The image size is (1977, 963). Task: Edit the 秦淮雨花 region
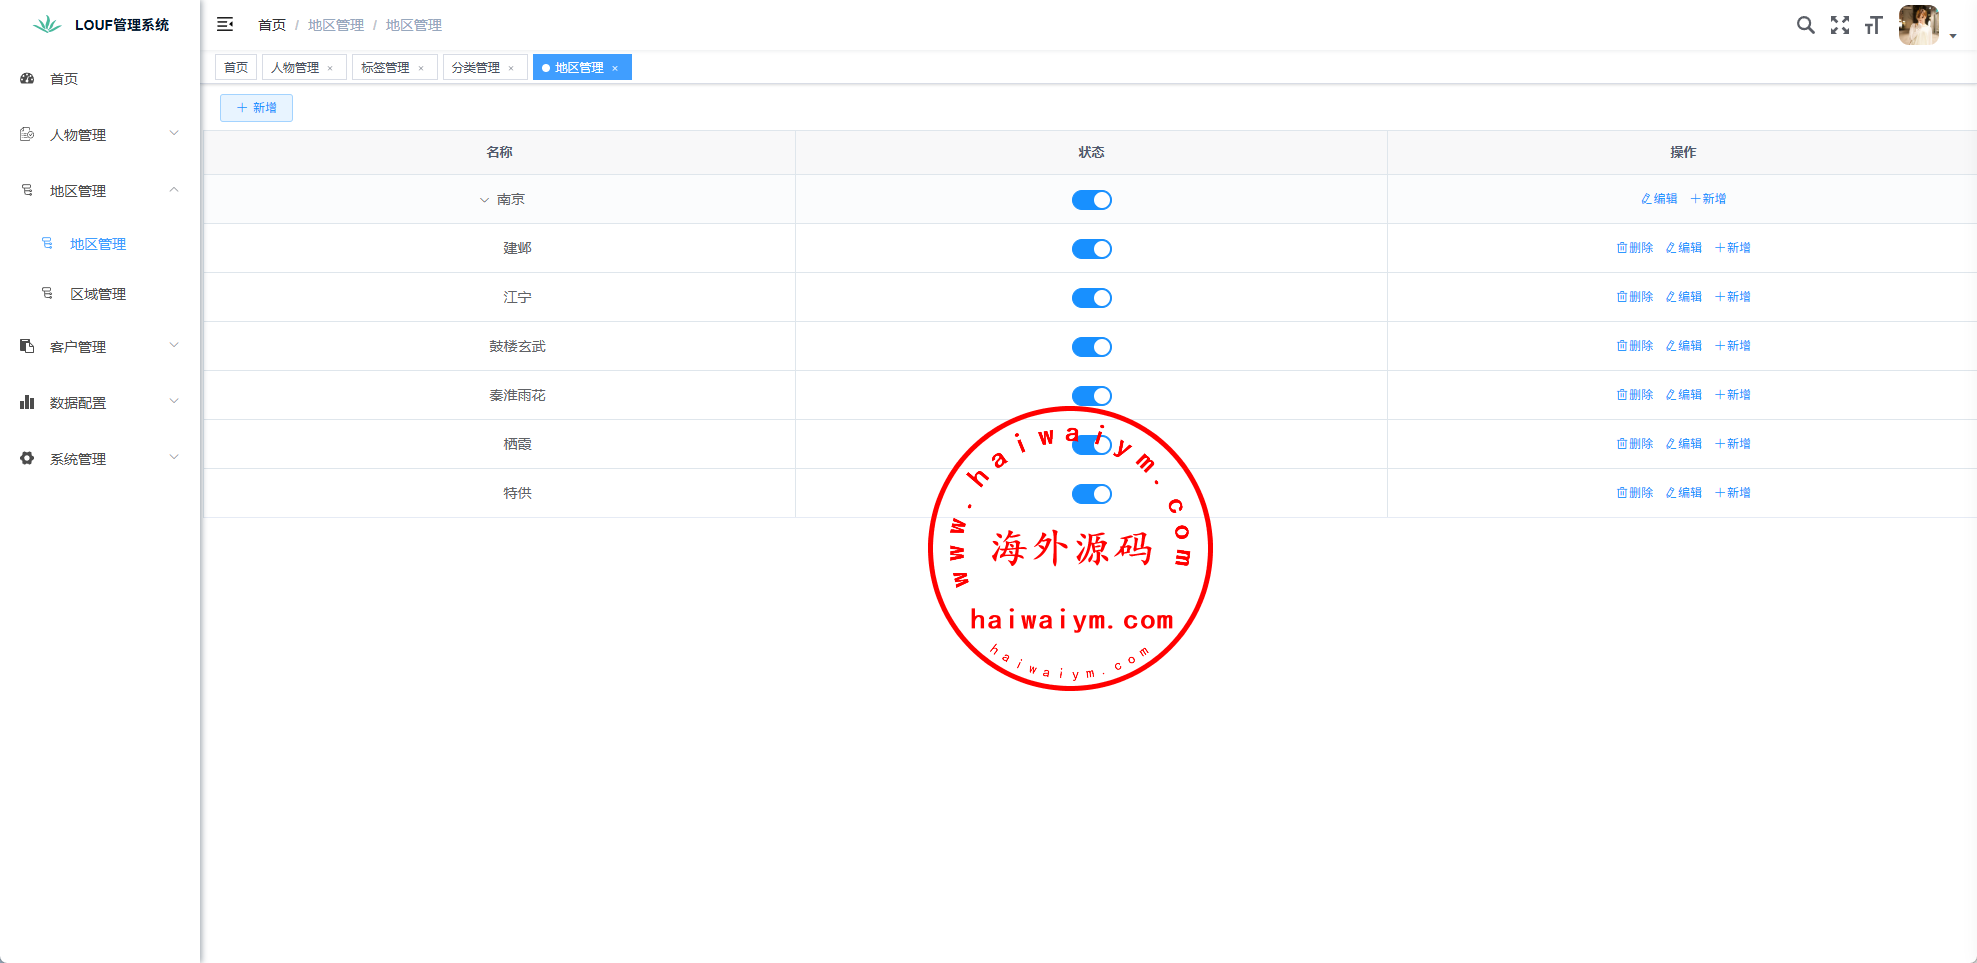[1684, 395]
